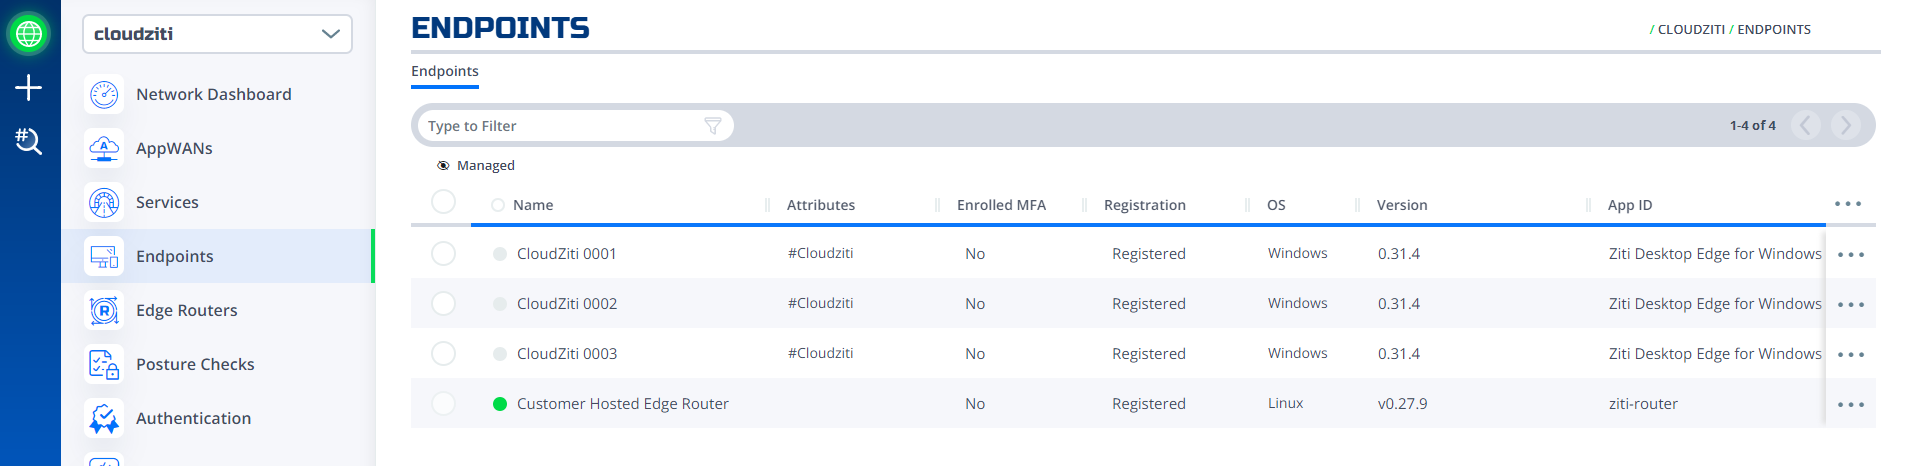Select the Endpoints tab

pos(445,71)
